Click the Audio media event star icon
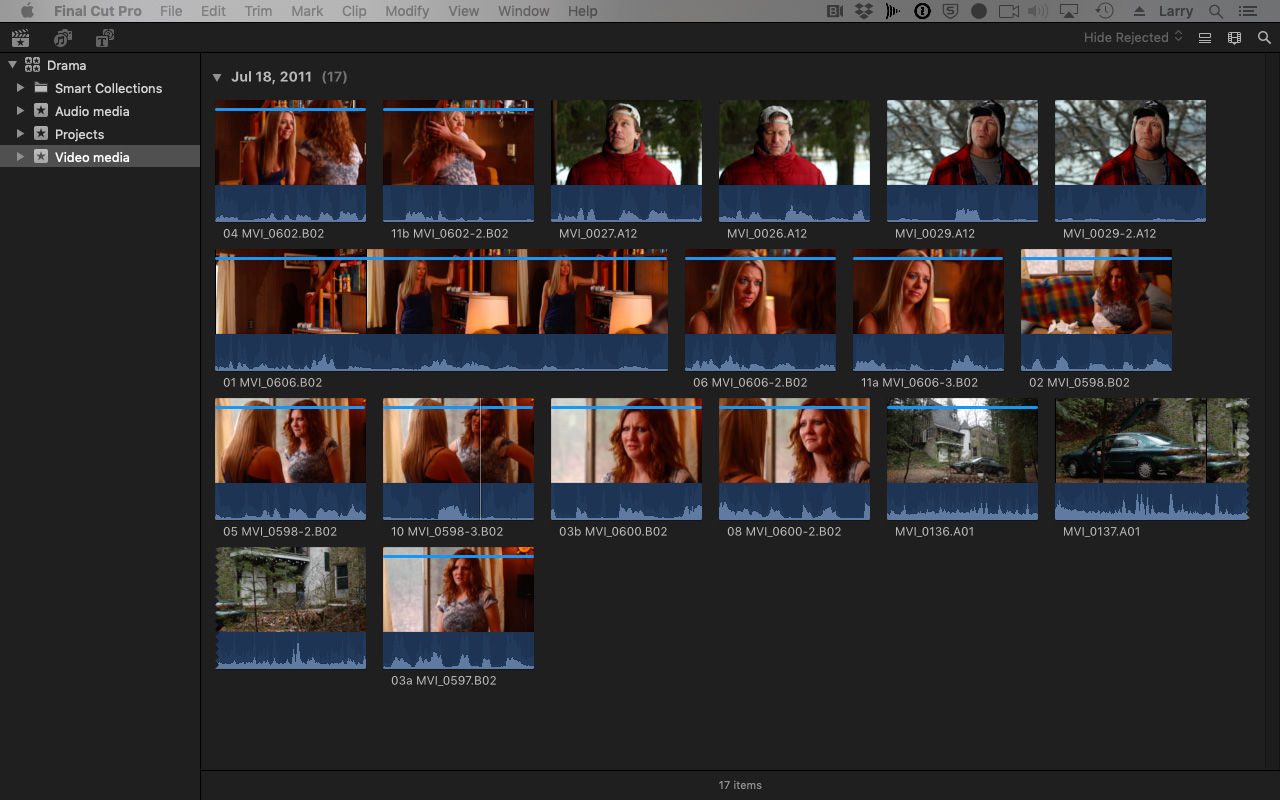 pyautogui.click(x=41, y=111)
